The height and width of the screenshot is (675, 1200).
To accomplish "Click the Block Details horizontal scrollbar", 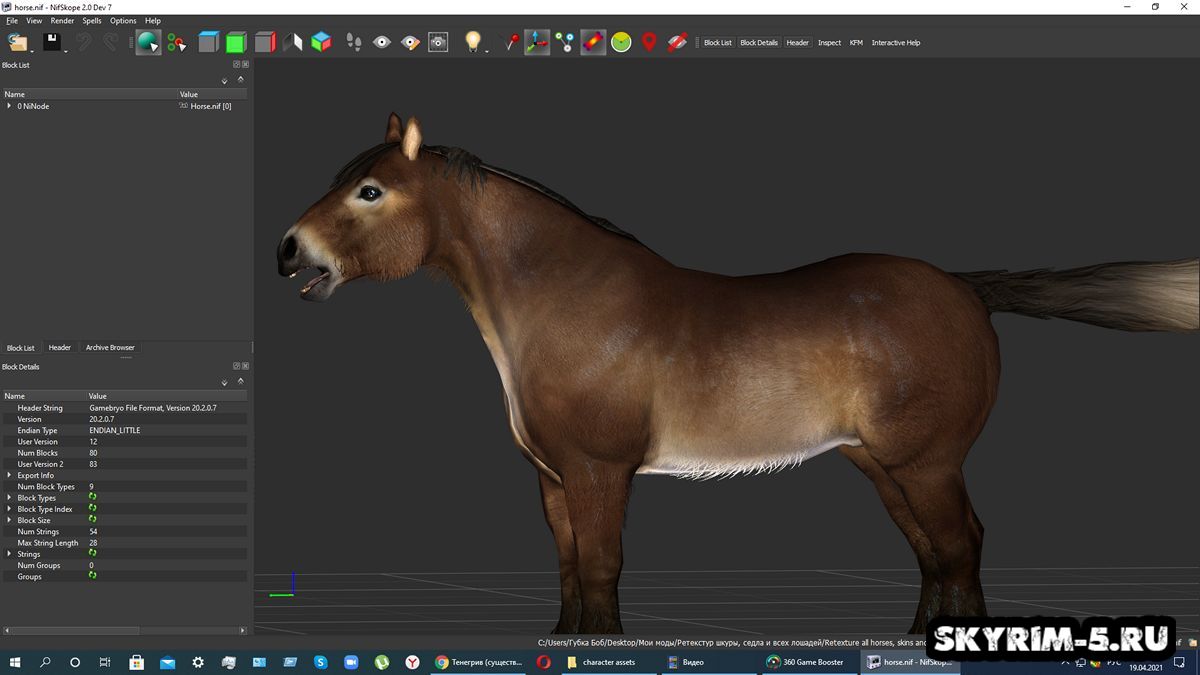I will click(x=126, y=630).
